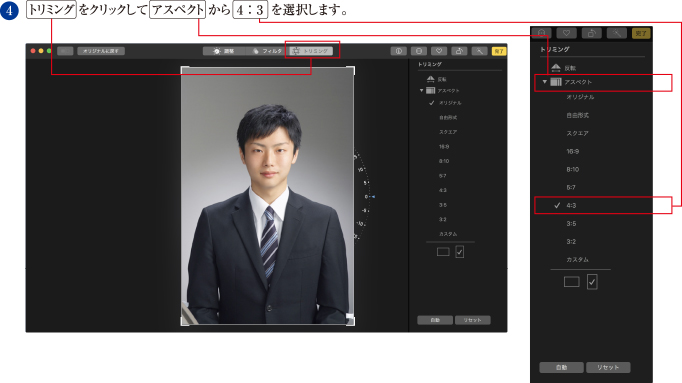This screenshot has height=383, width=682.
Task: Collapse アスペクト triangle in enlarged panel
Action: (545, 82)
